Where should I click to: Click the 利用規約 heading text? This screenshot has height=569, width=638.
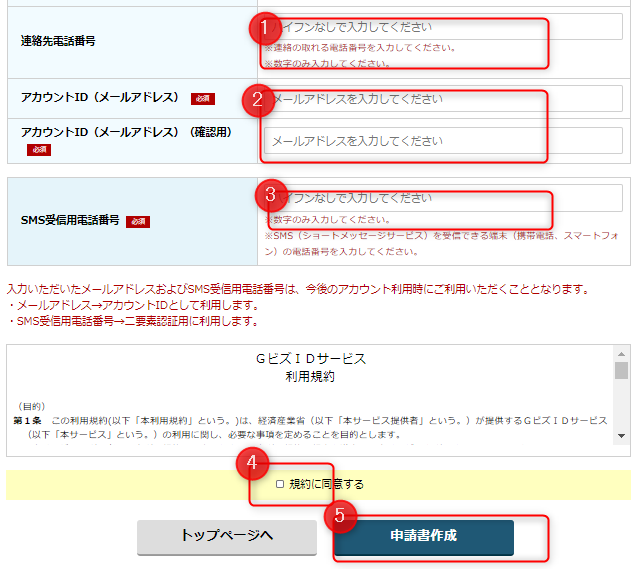tap(310, 376)
